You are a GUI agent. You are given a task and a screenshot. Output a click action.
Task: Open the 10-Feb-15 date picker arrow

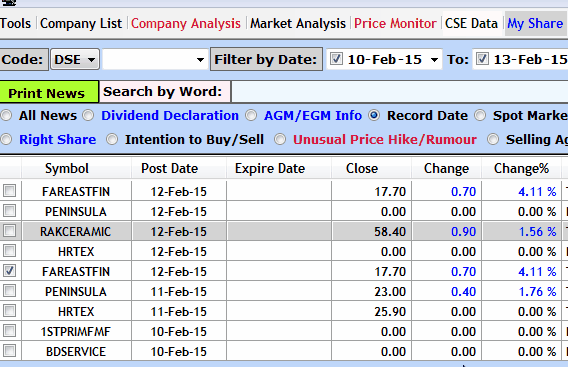tap(434, 59)
